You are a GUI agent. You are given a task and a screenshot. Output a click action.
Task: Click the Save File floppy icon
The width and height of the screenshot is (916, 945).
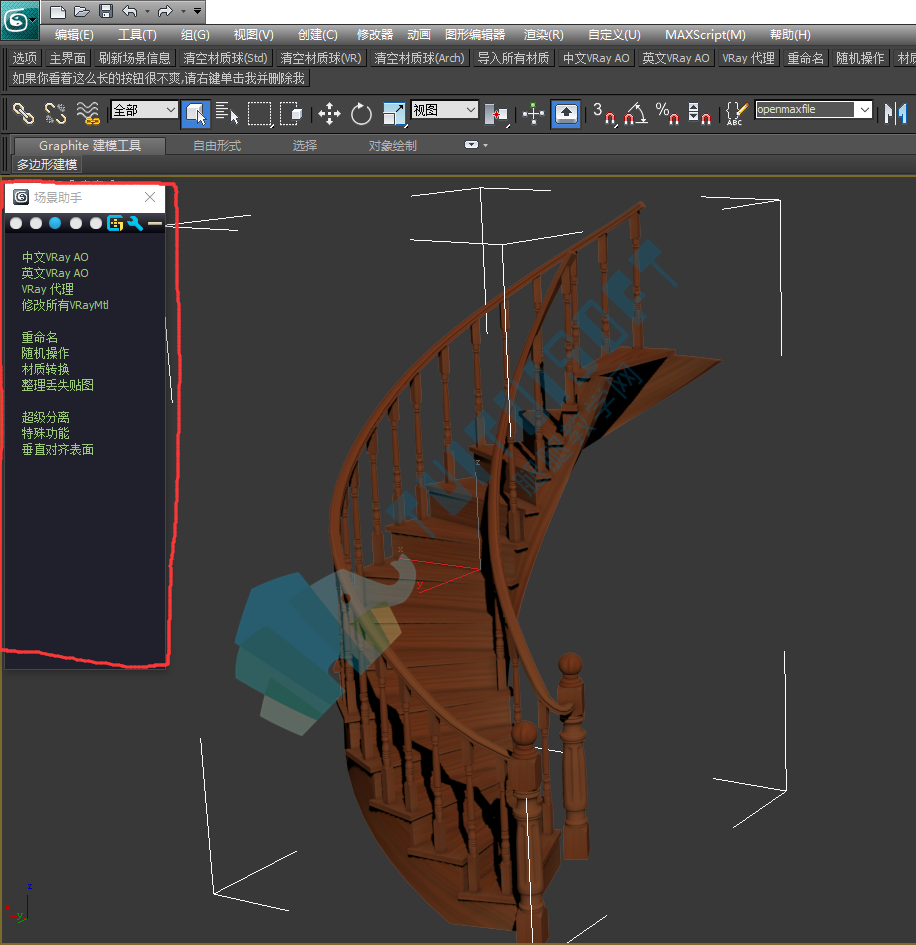point(106,11)
